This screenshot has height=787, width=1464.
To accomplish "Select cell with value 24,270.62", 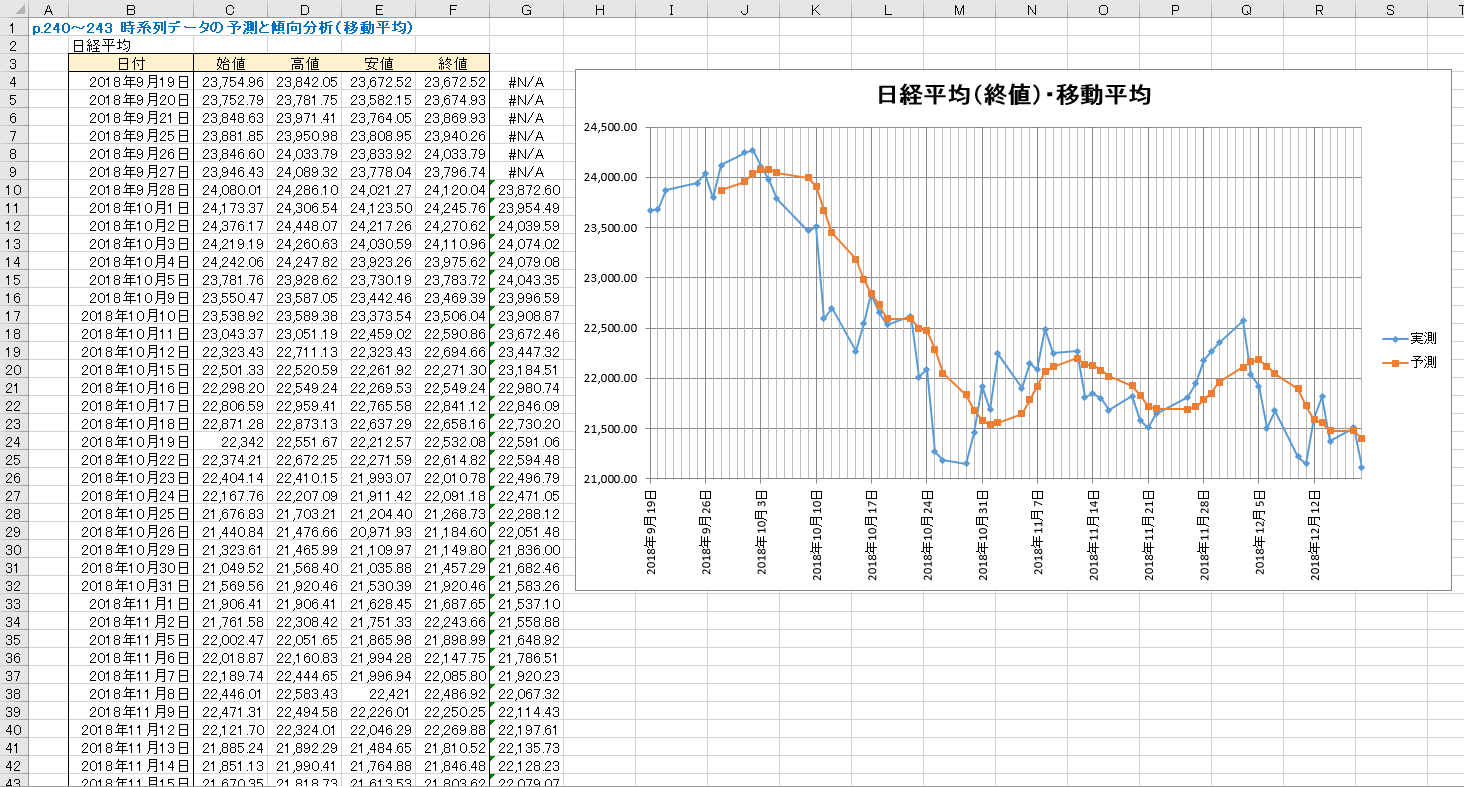I will click(x=452, y=225).
